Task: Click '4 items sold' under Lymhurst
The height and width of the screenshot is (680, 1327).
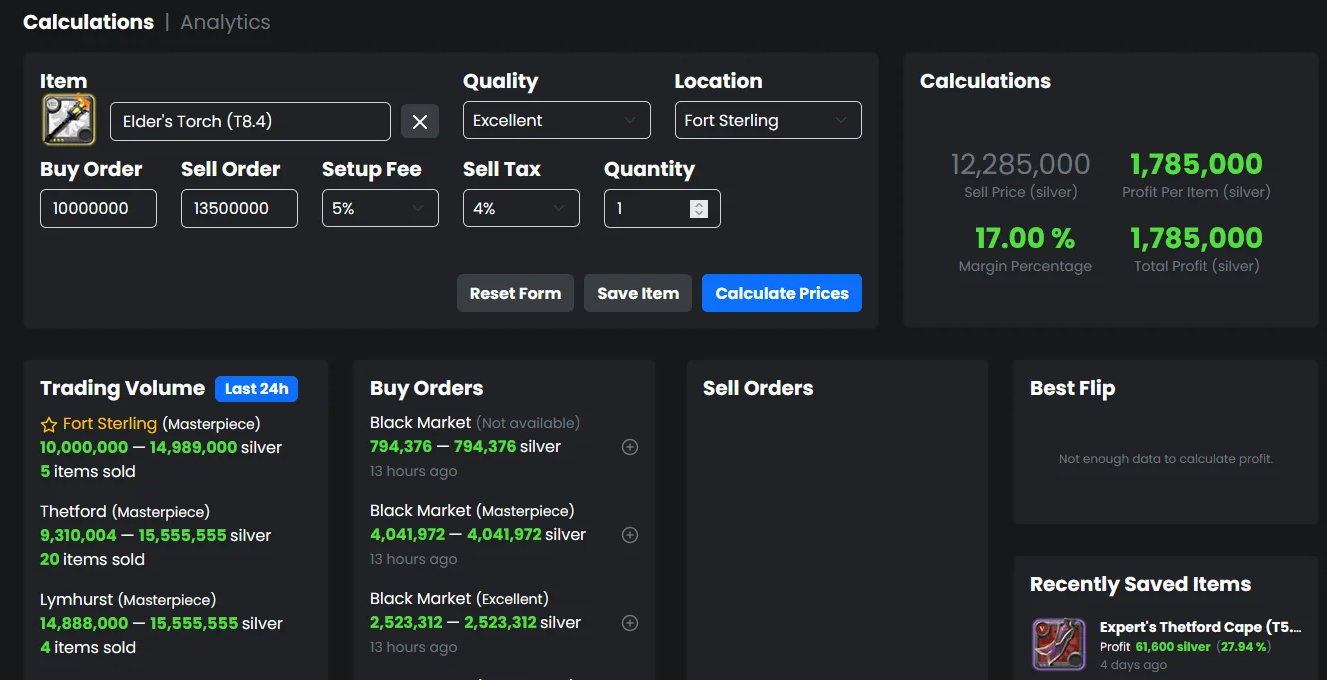Action: (x=88, y=647)
